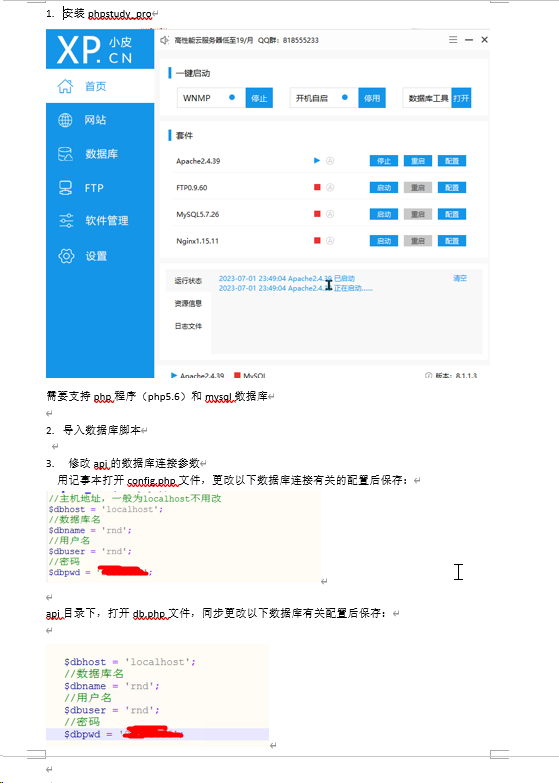Image resolution: width=559 pixels, height=783 pixels.
Task: Start the MySQL5.7.26 service
Action: tap(384, 214)
